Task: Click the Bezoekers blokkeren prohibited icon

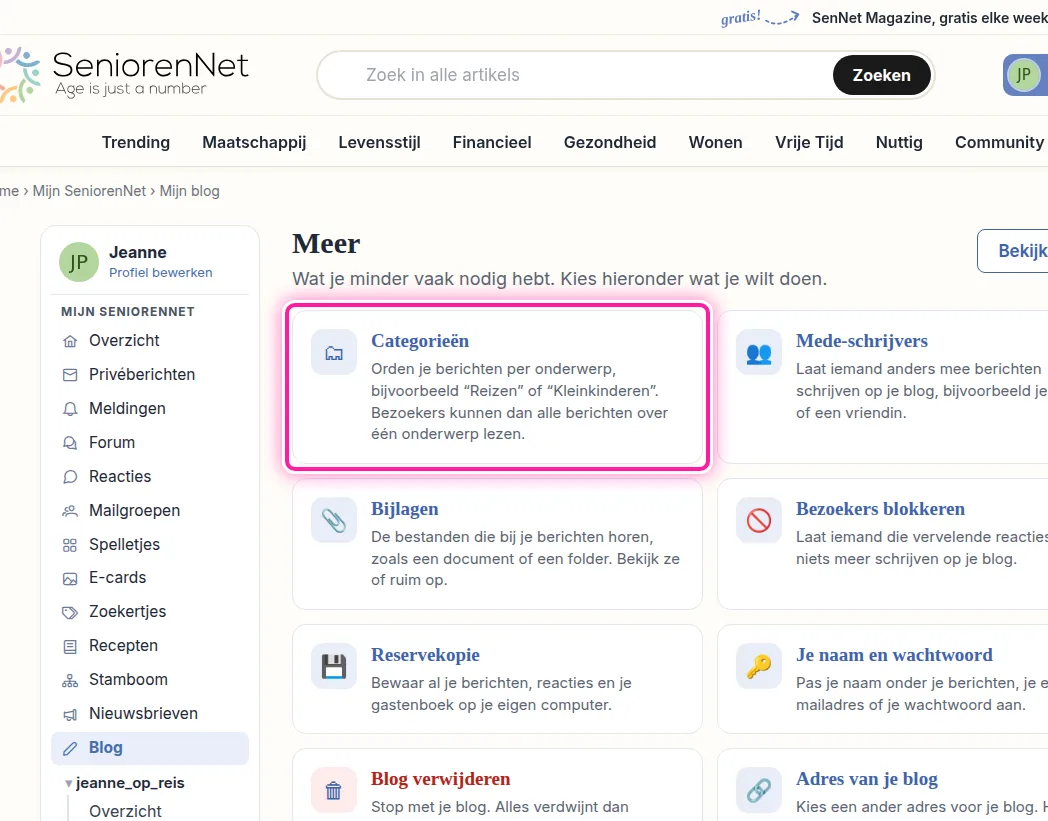Action: click(759, 520)
